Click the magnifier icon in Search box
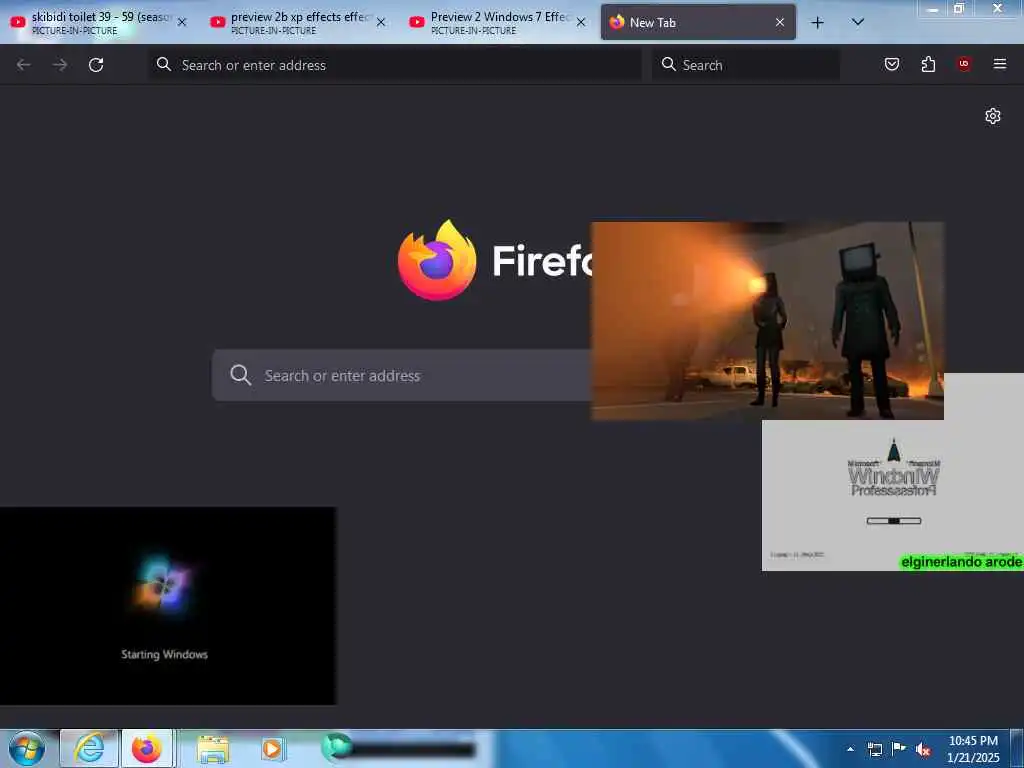 coord(669,64)
